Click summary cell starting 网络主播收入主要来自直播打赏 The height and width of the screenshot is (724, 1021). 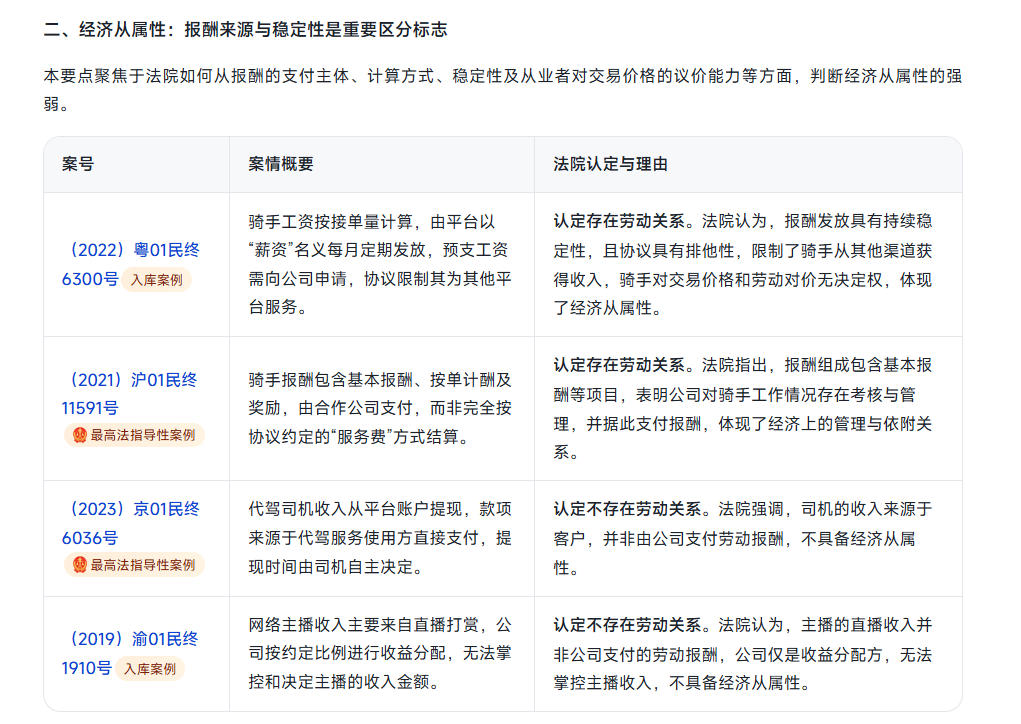click(380, 653)
